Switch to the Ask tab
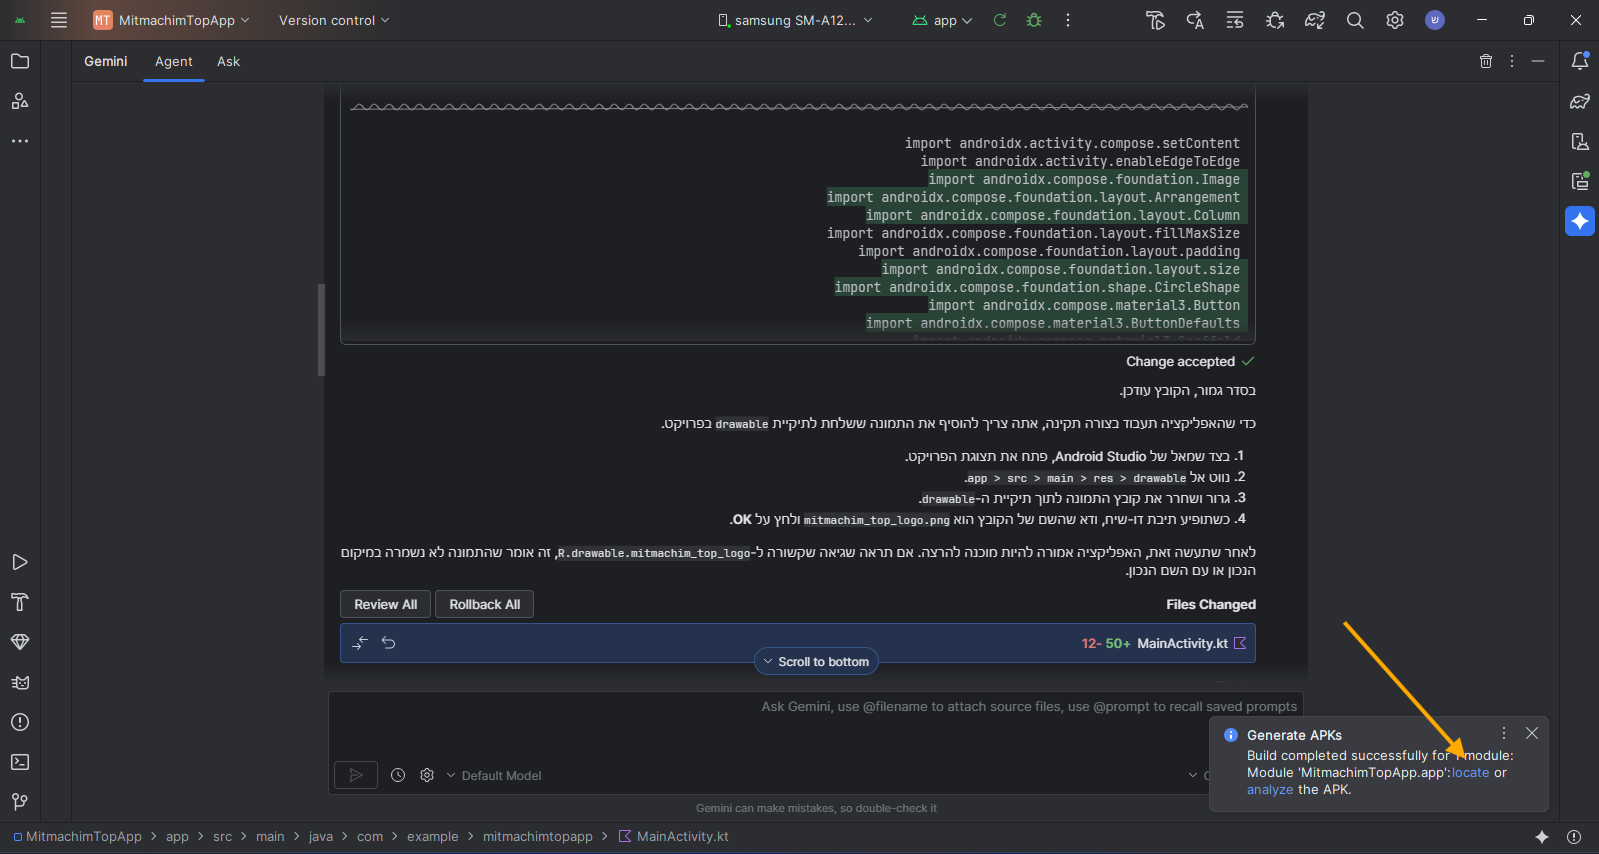 coord(228,61)
